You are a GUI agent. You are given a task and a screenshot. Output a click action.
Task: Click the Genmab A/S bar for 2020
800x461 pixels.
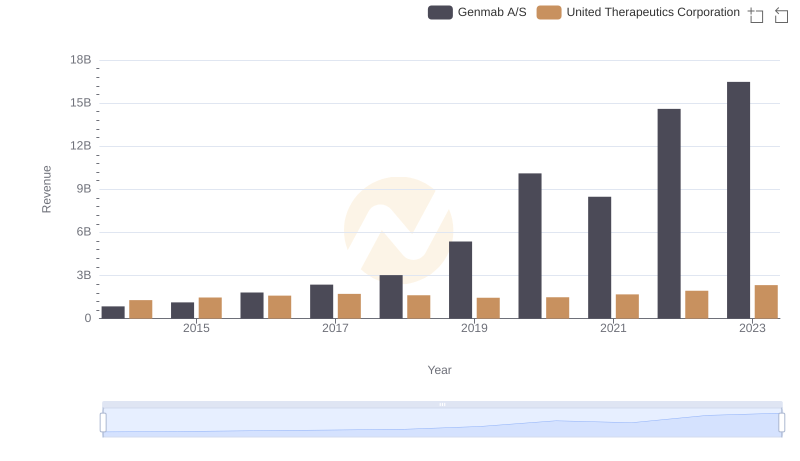pyautogui.click(x=530, y=246)
